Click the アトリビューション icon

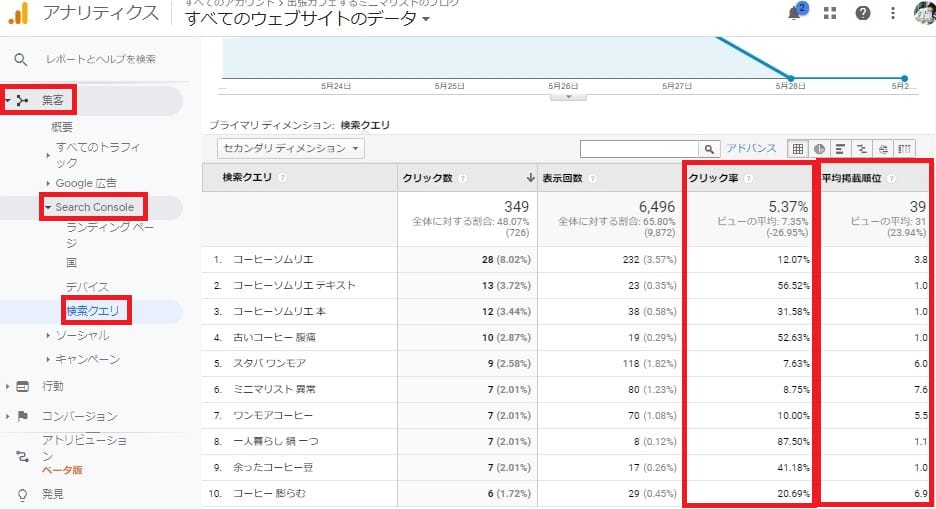pos(23,457)
